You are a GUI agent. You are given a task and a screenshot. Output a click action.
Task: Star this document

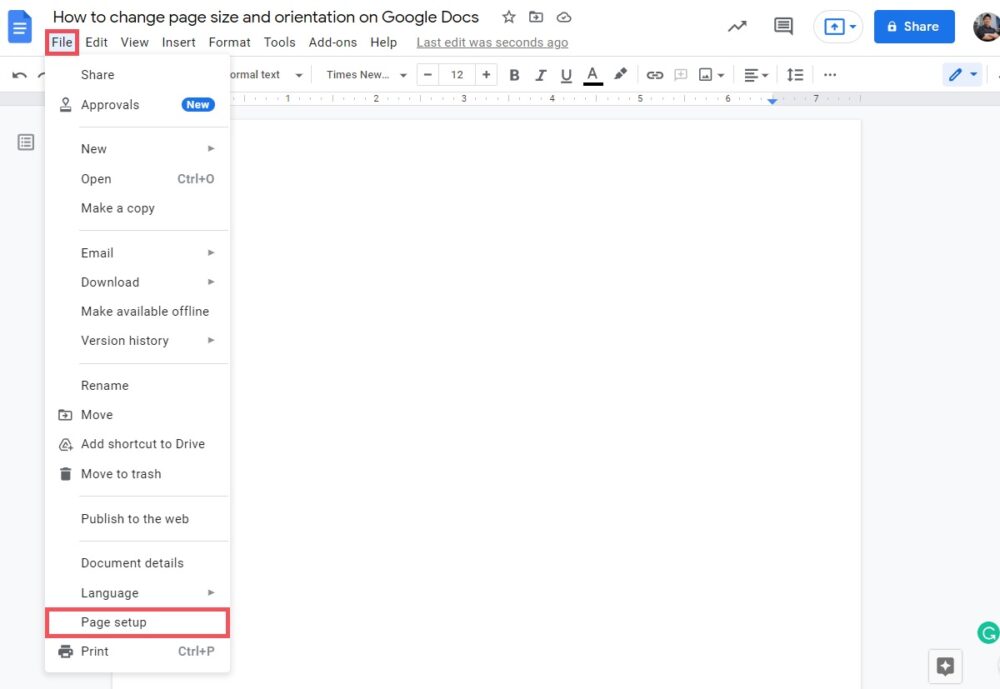pyautogui.click(x=509, y=17)
